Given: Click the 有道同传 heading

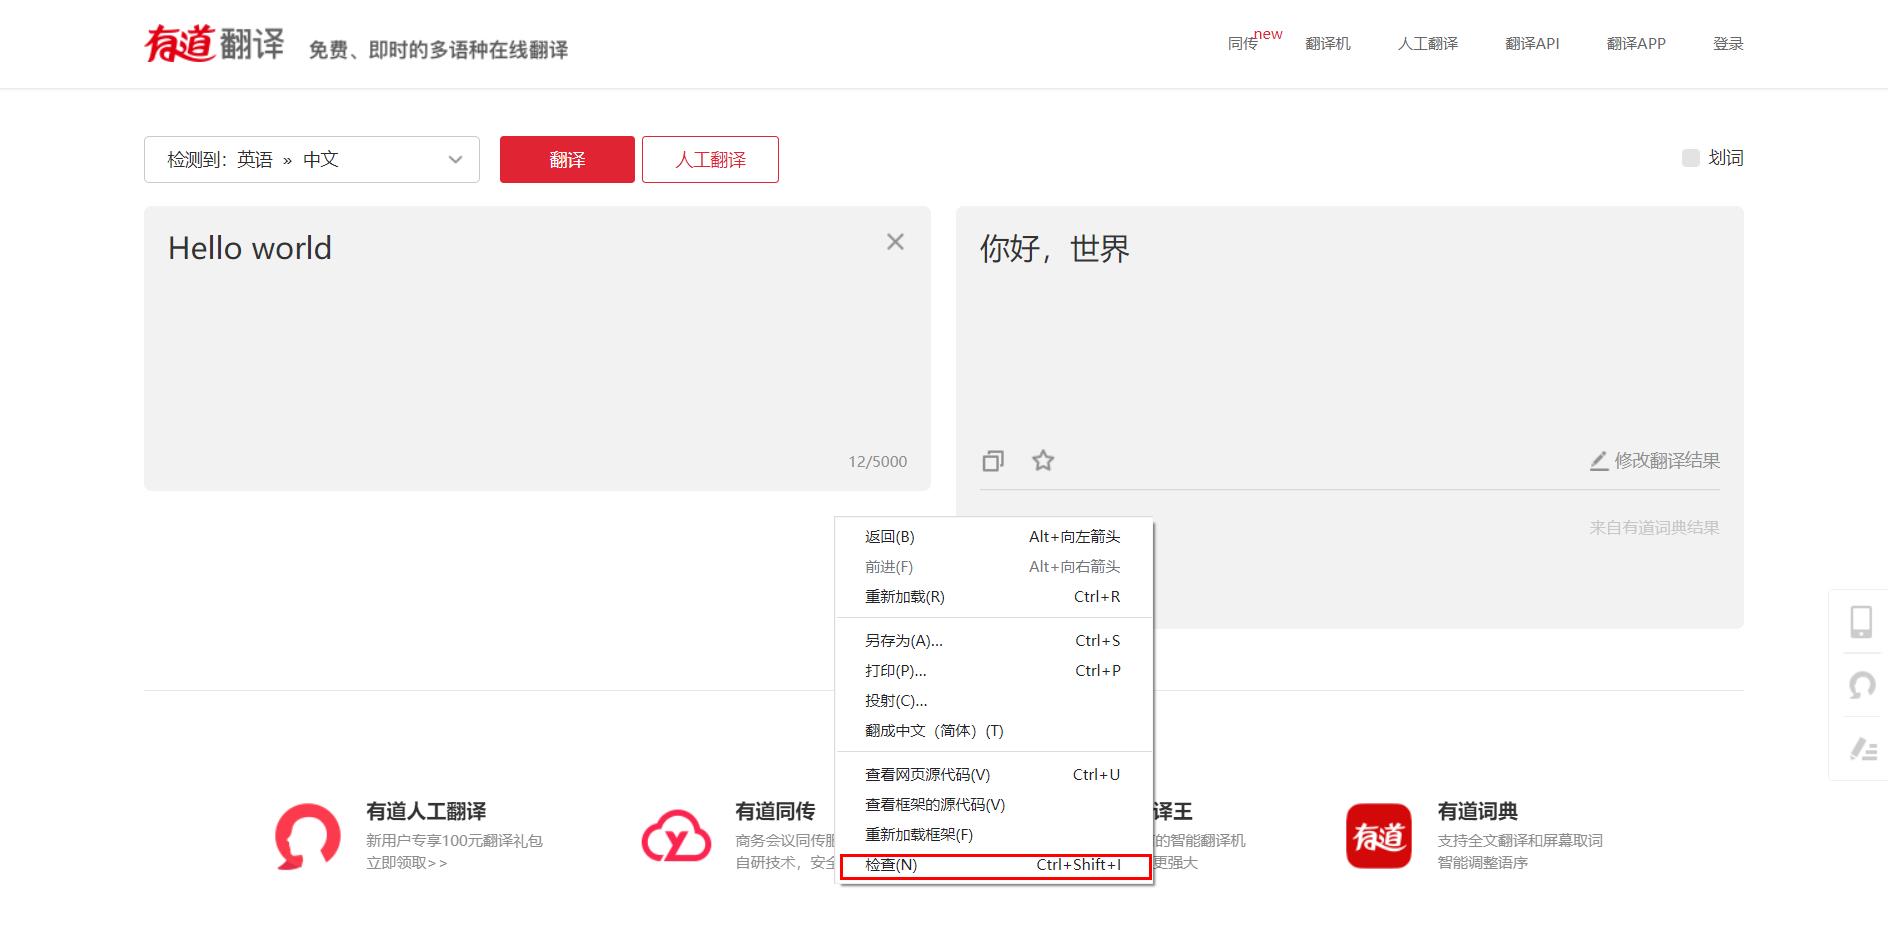Looking at the screenshot, I should coord(775,811).
